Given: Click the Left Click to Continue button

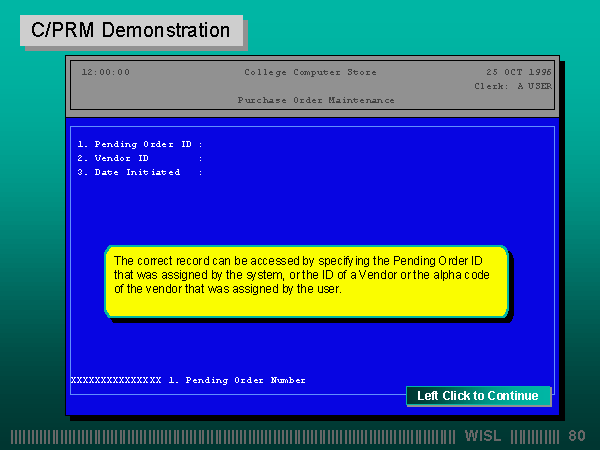Looking at the screenshot, I should [x=478, y=396].
